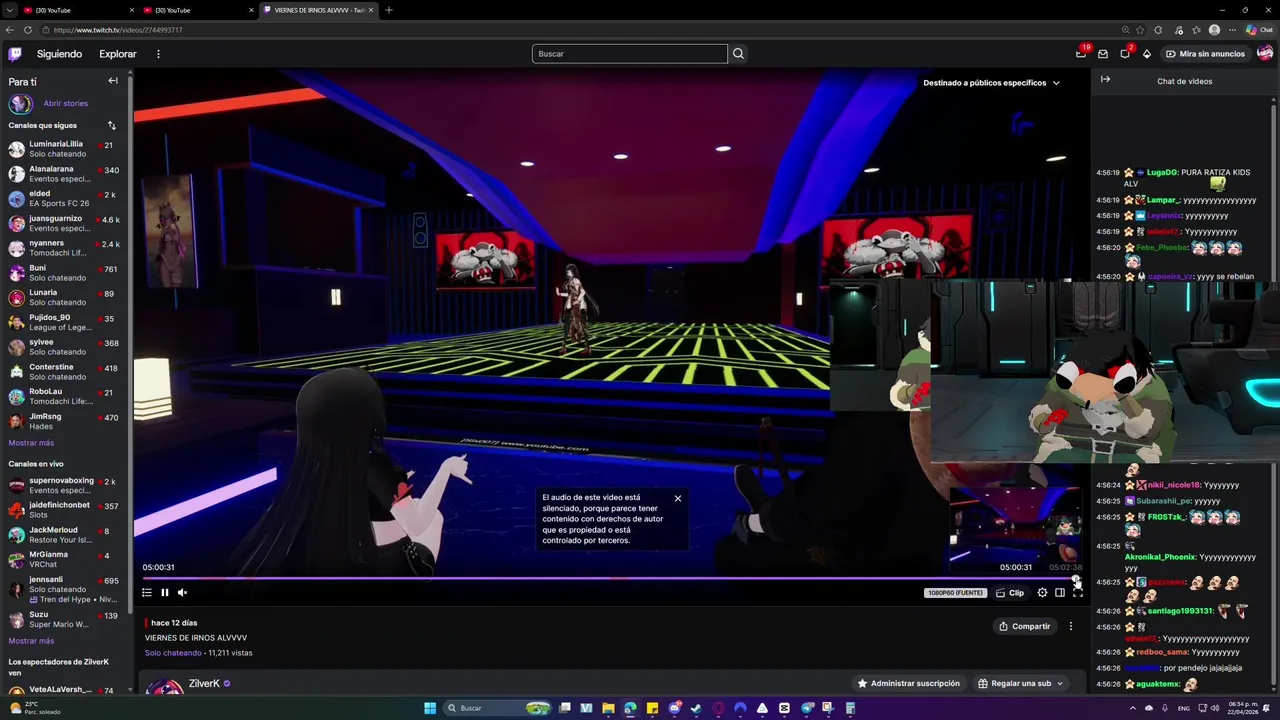Click the seek preview thumbnail
The width and height of the screenshot is (1280, 720).
(1015, 524)
